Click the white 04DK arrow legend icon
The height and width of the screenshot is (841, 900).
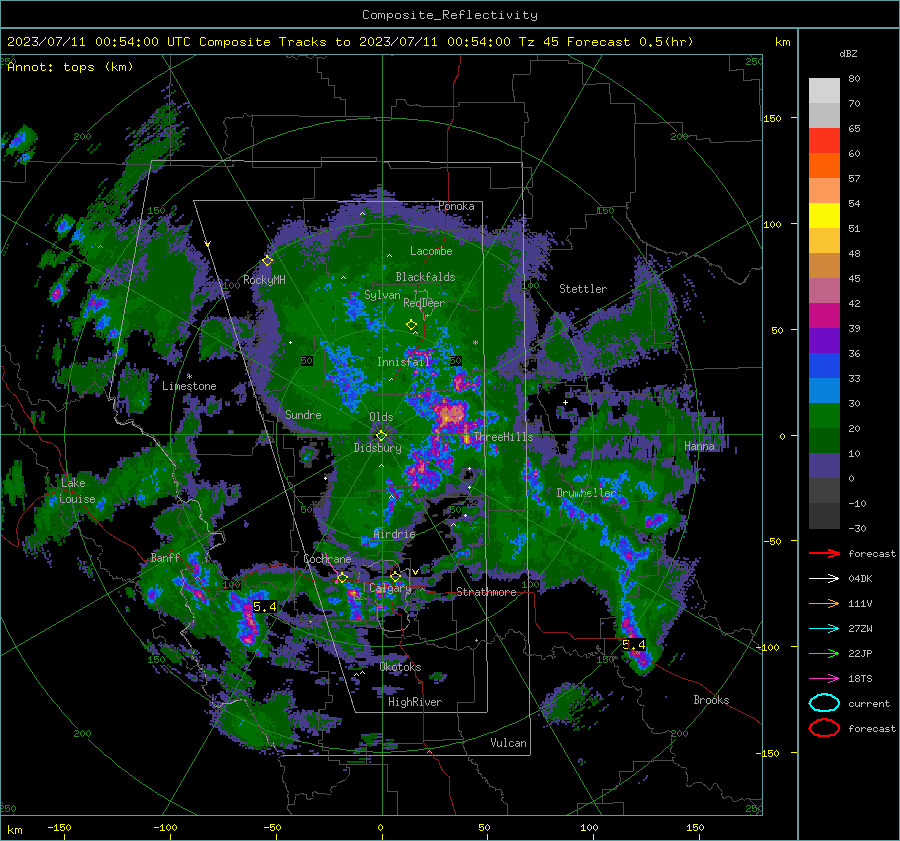824,578
